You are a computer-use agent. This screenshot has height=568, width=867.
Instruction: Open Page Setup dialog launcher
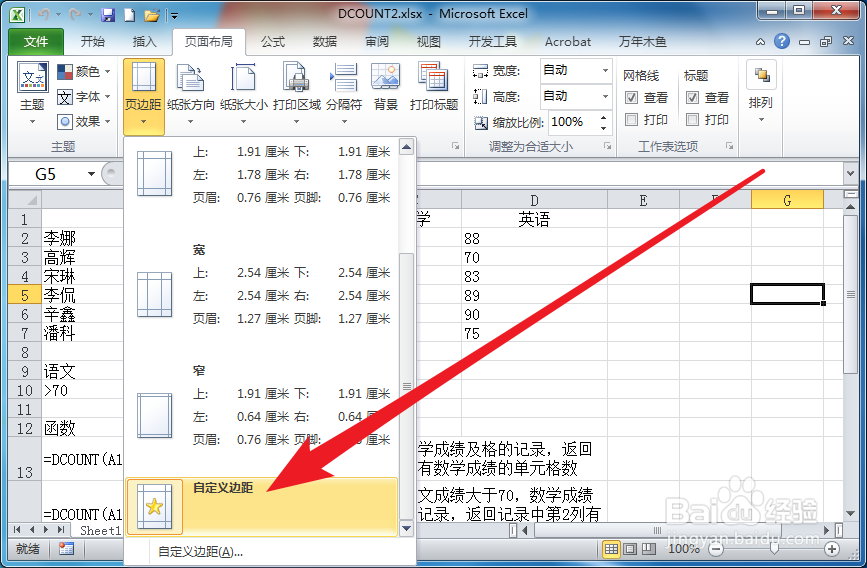click(x=455, y=146)
